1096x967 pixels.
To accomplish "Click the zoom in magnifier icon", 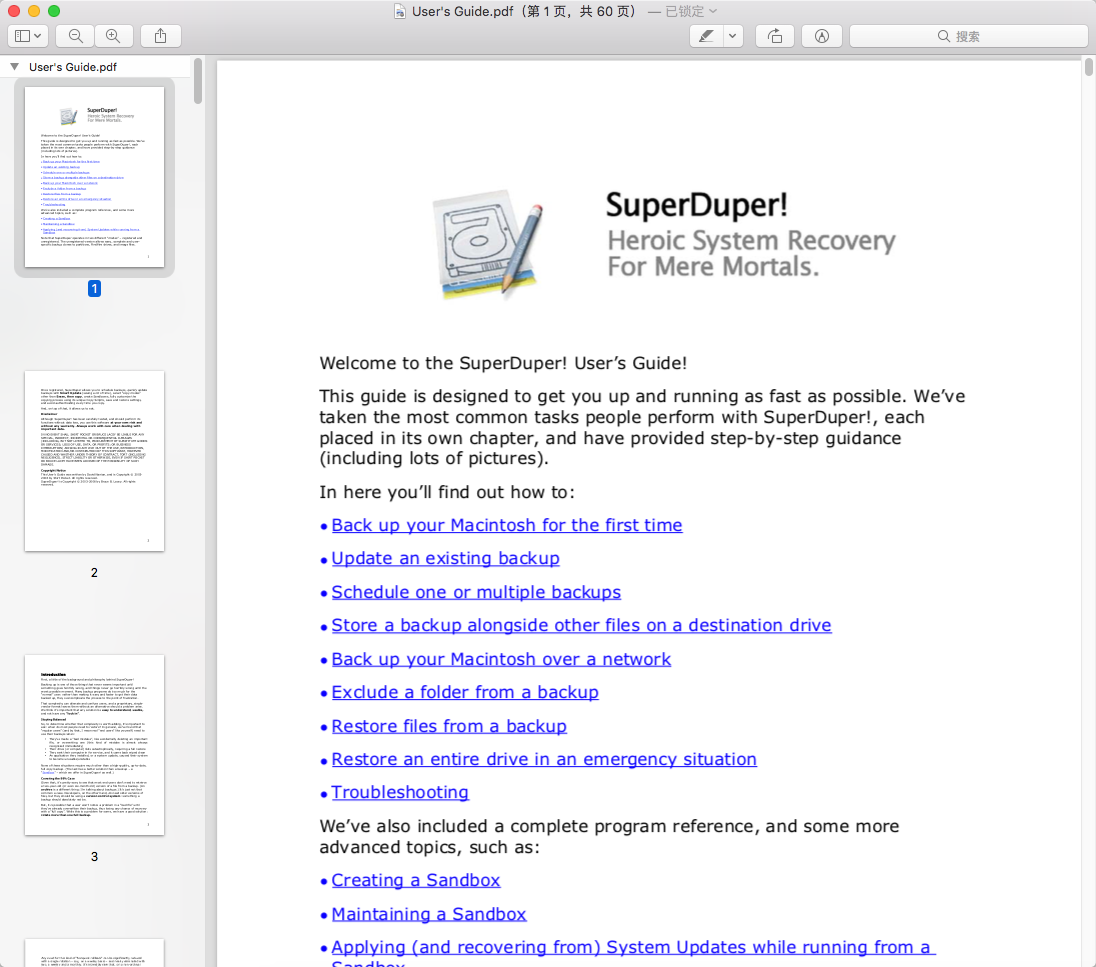I will [x=113, y=36].
